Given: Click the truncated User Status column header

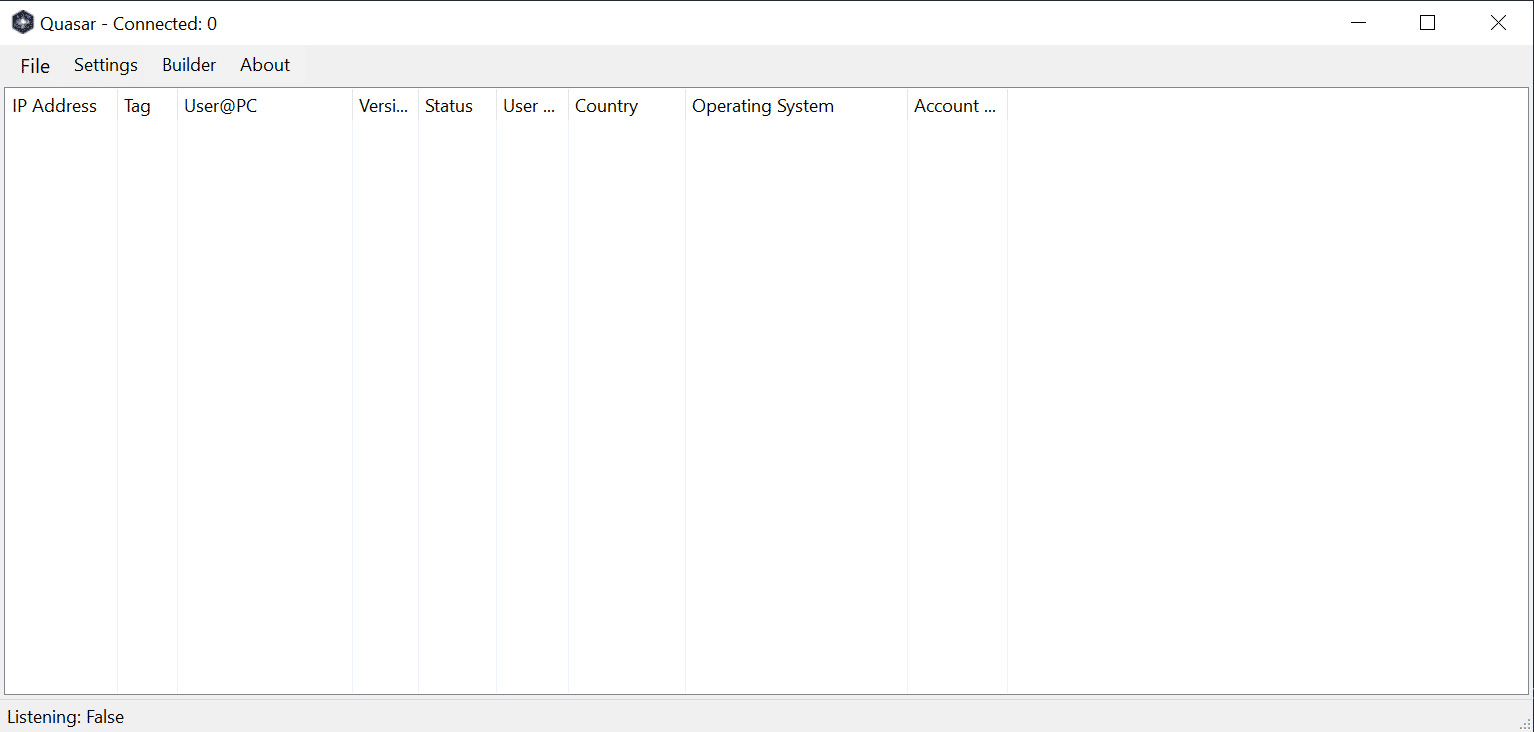Looking at the screenshot, I should tap(532, 106).
